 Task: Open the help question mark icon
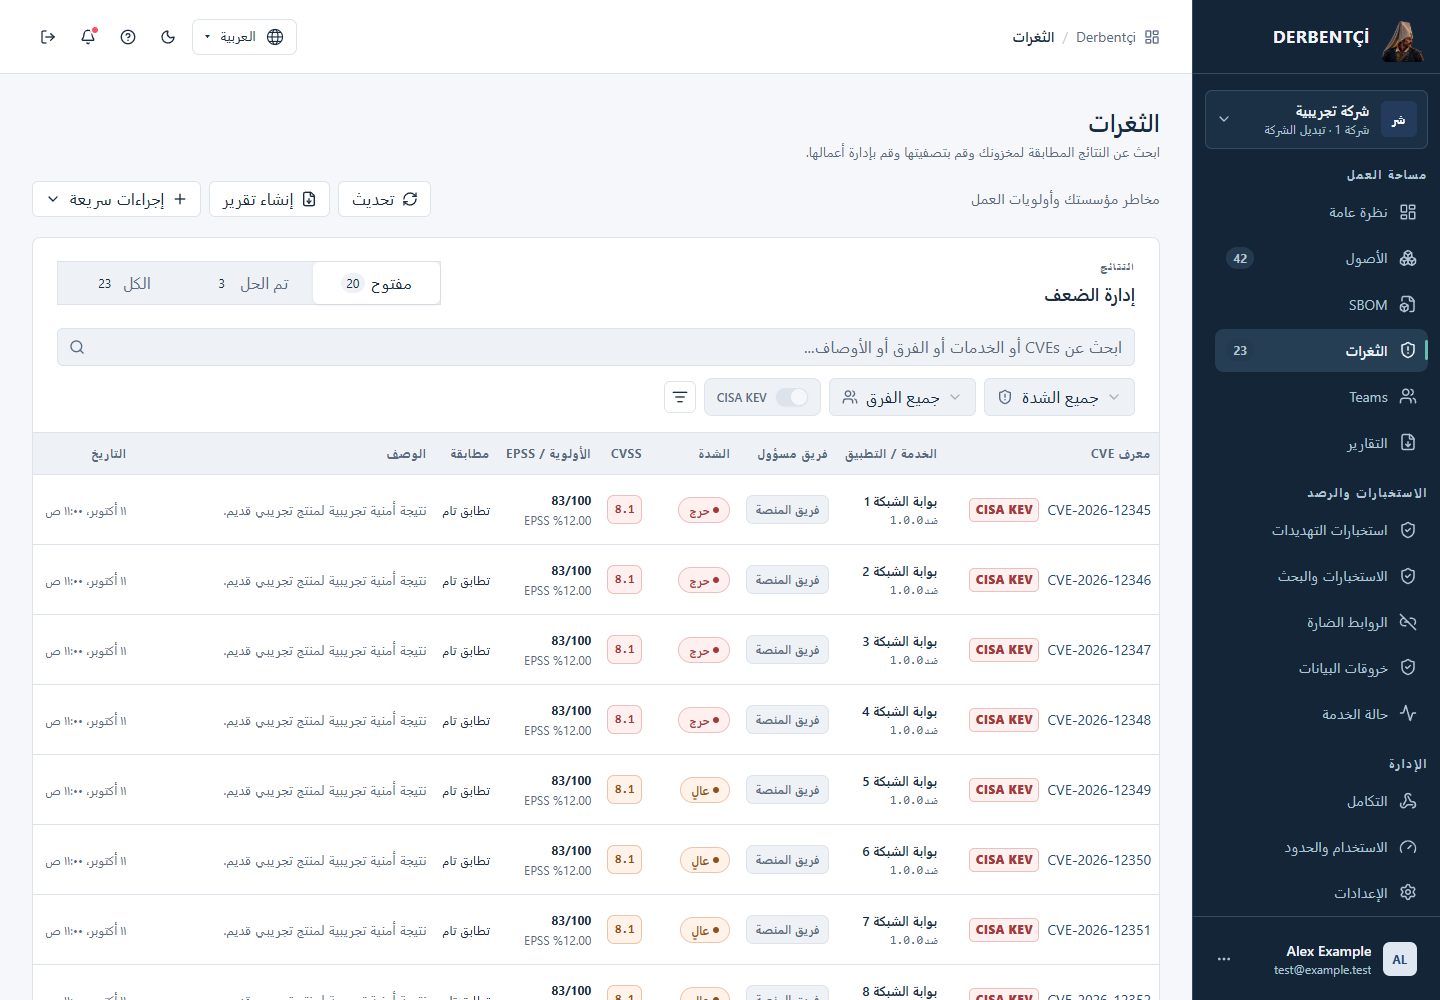(128, 37)
